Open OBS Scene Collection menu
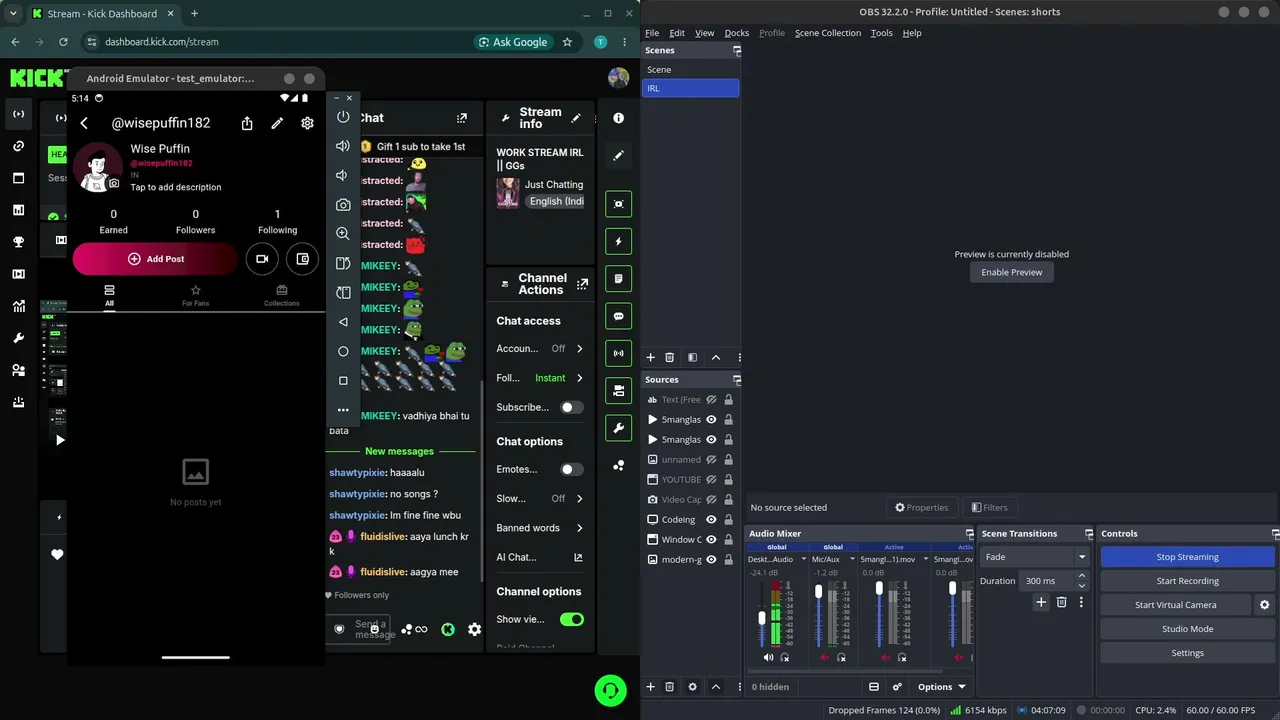This screenshot has width=1280, height=720. [x=828, y=33]
